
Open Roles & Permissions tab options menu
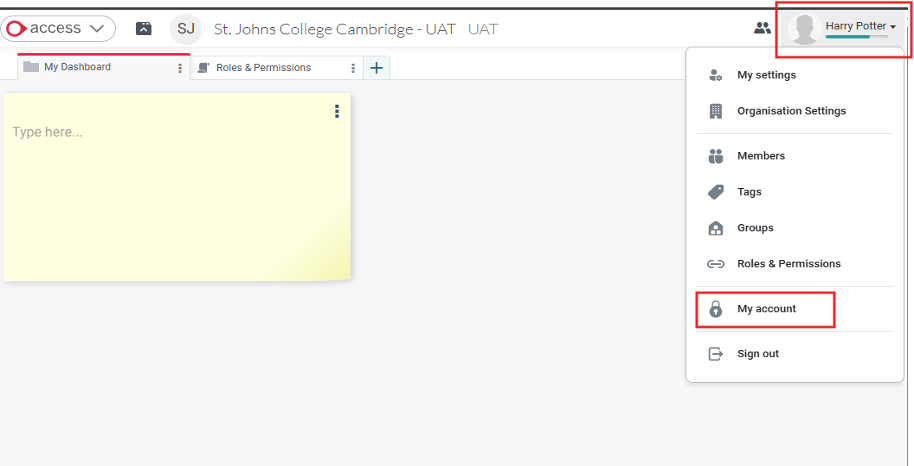pyautogui.click(x=353, y=68)
